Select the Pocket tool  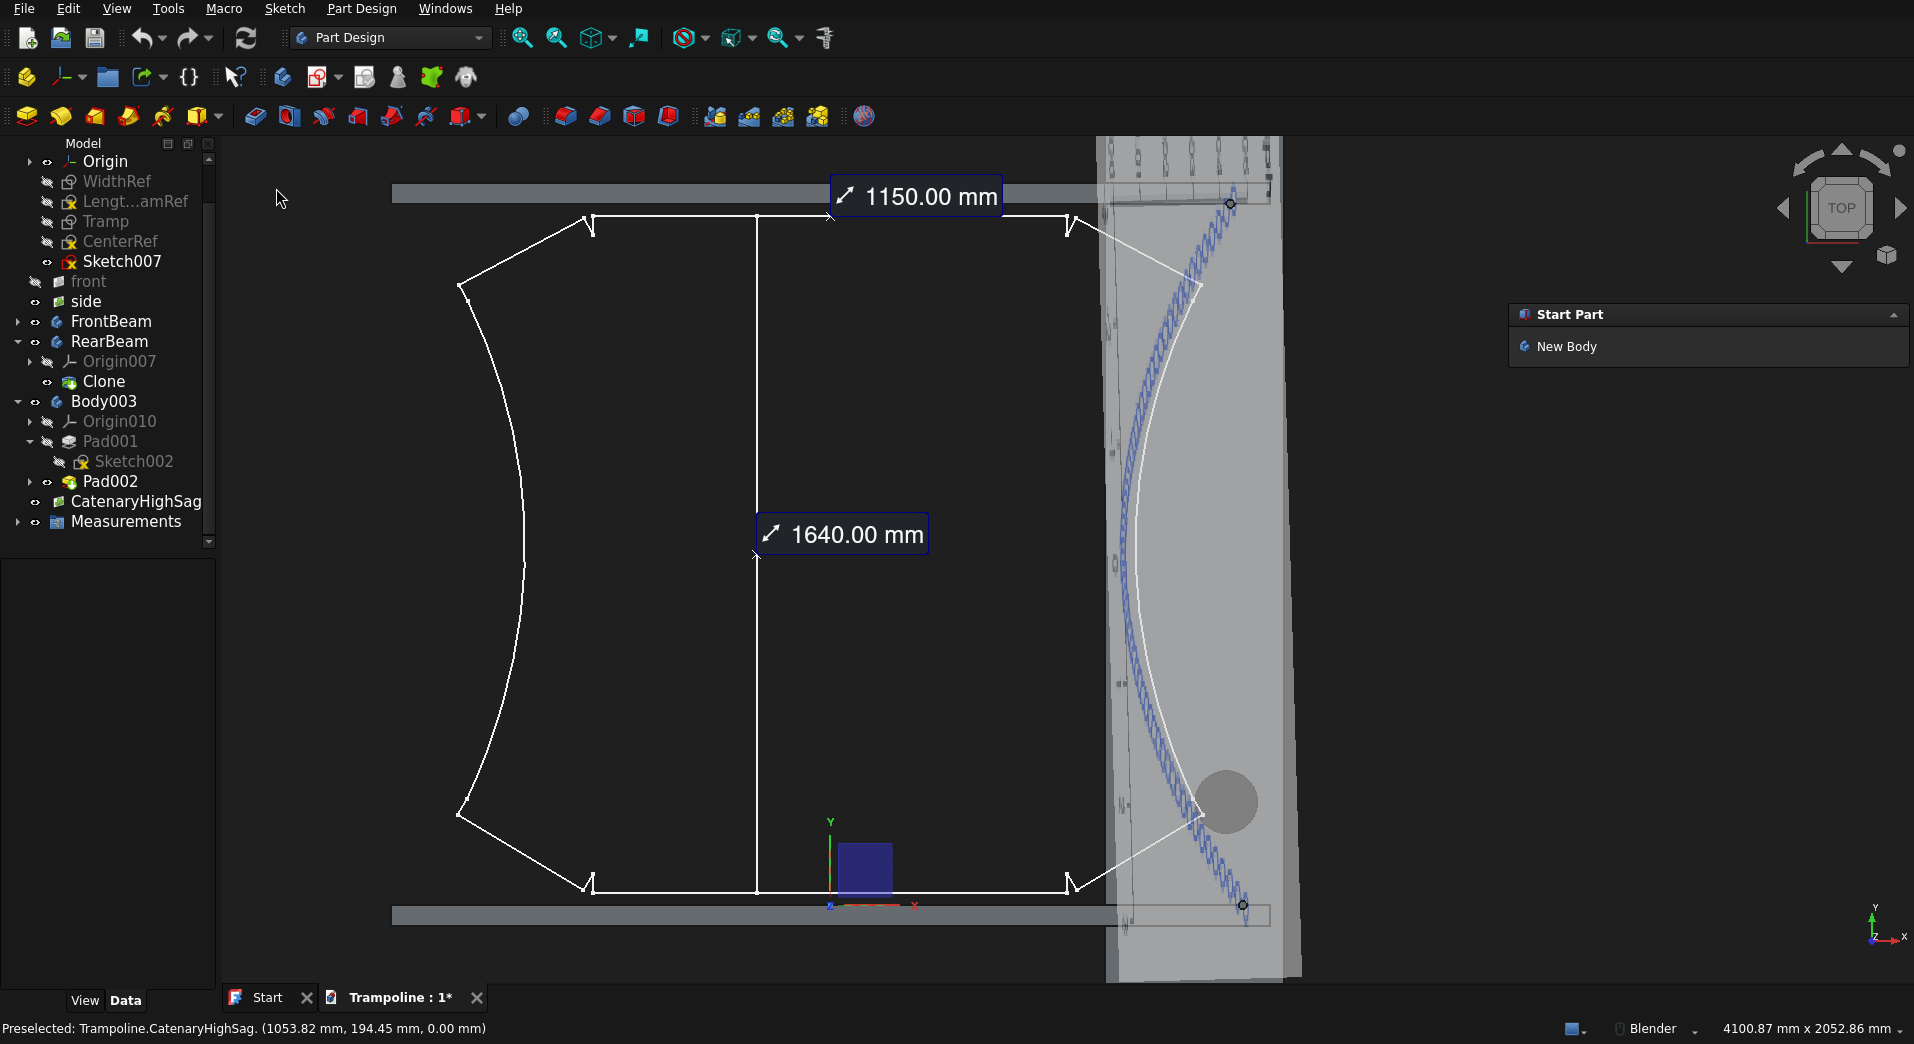tap(255, 117)
